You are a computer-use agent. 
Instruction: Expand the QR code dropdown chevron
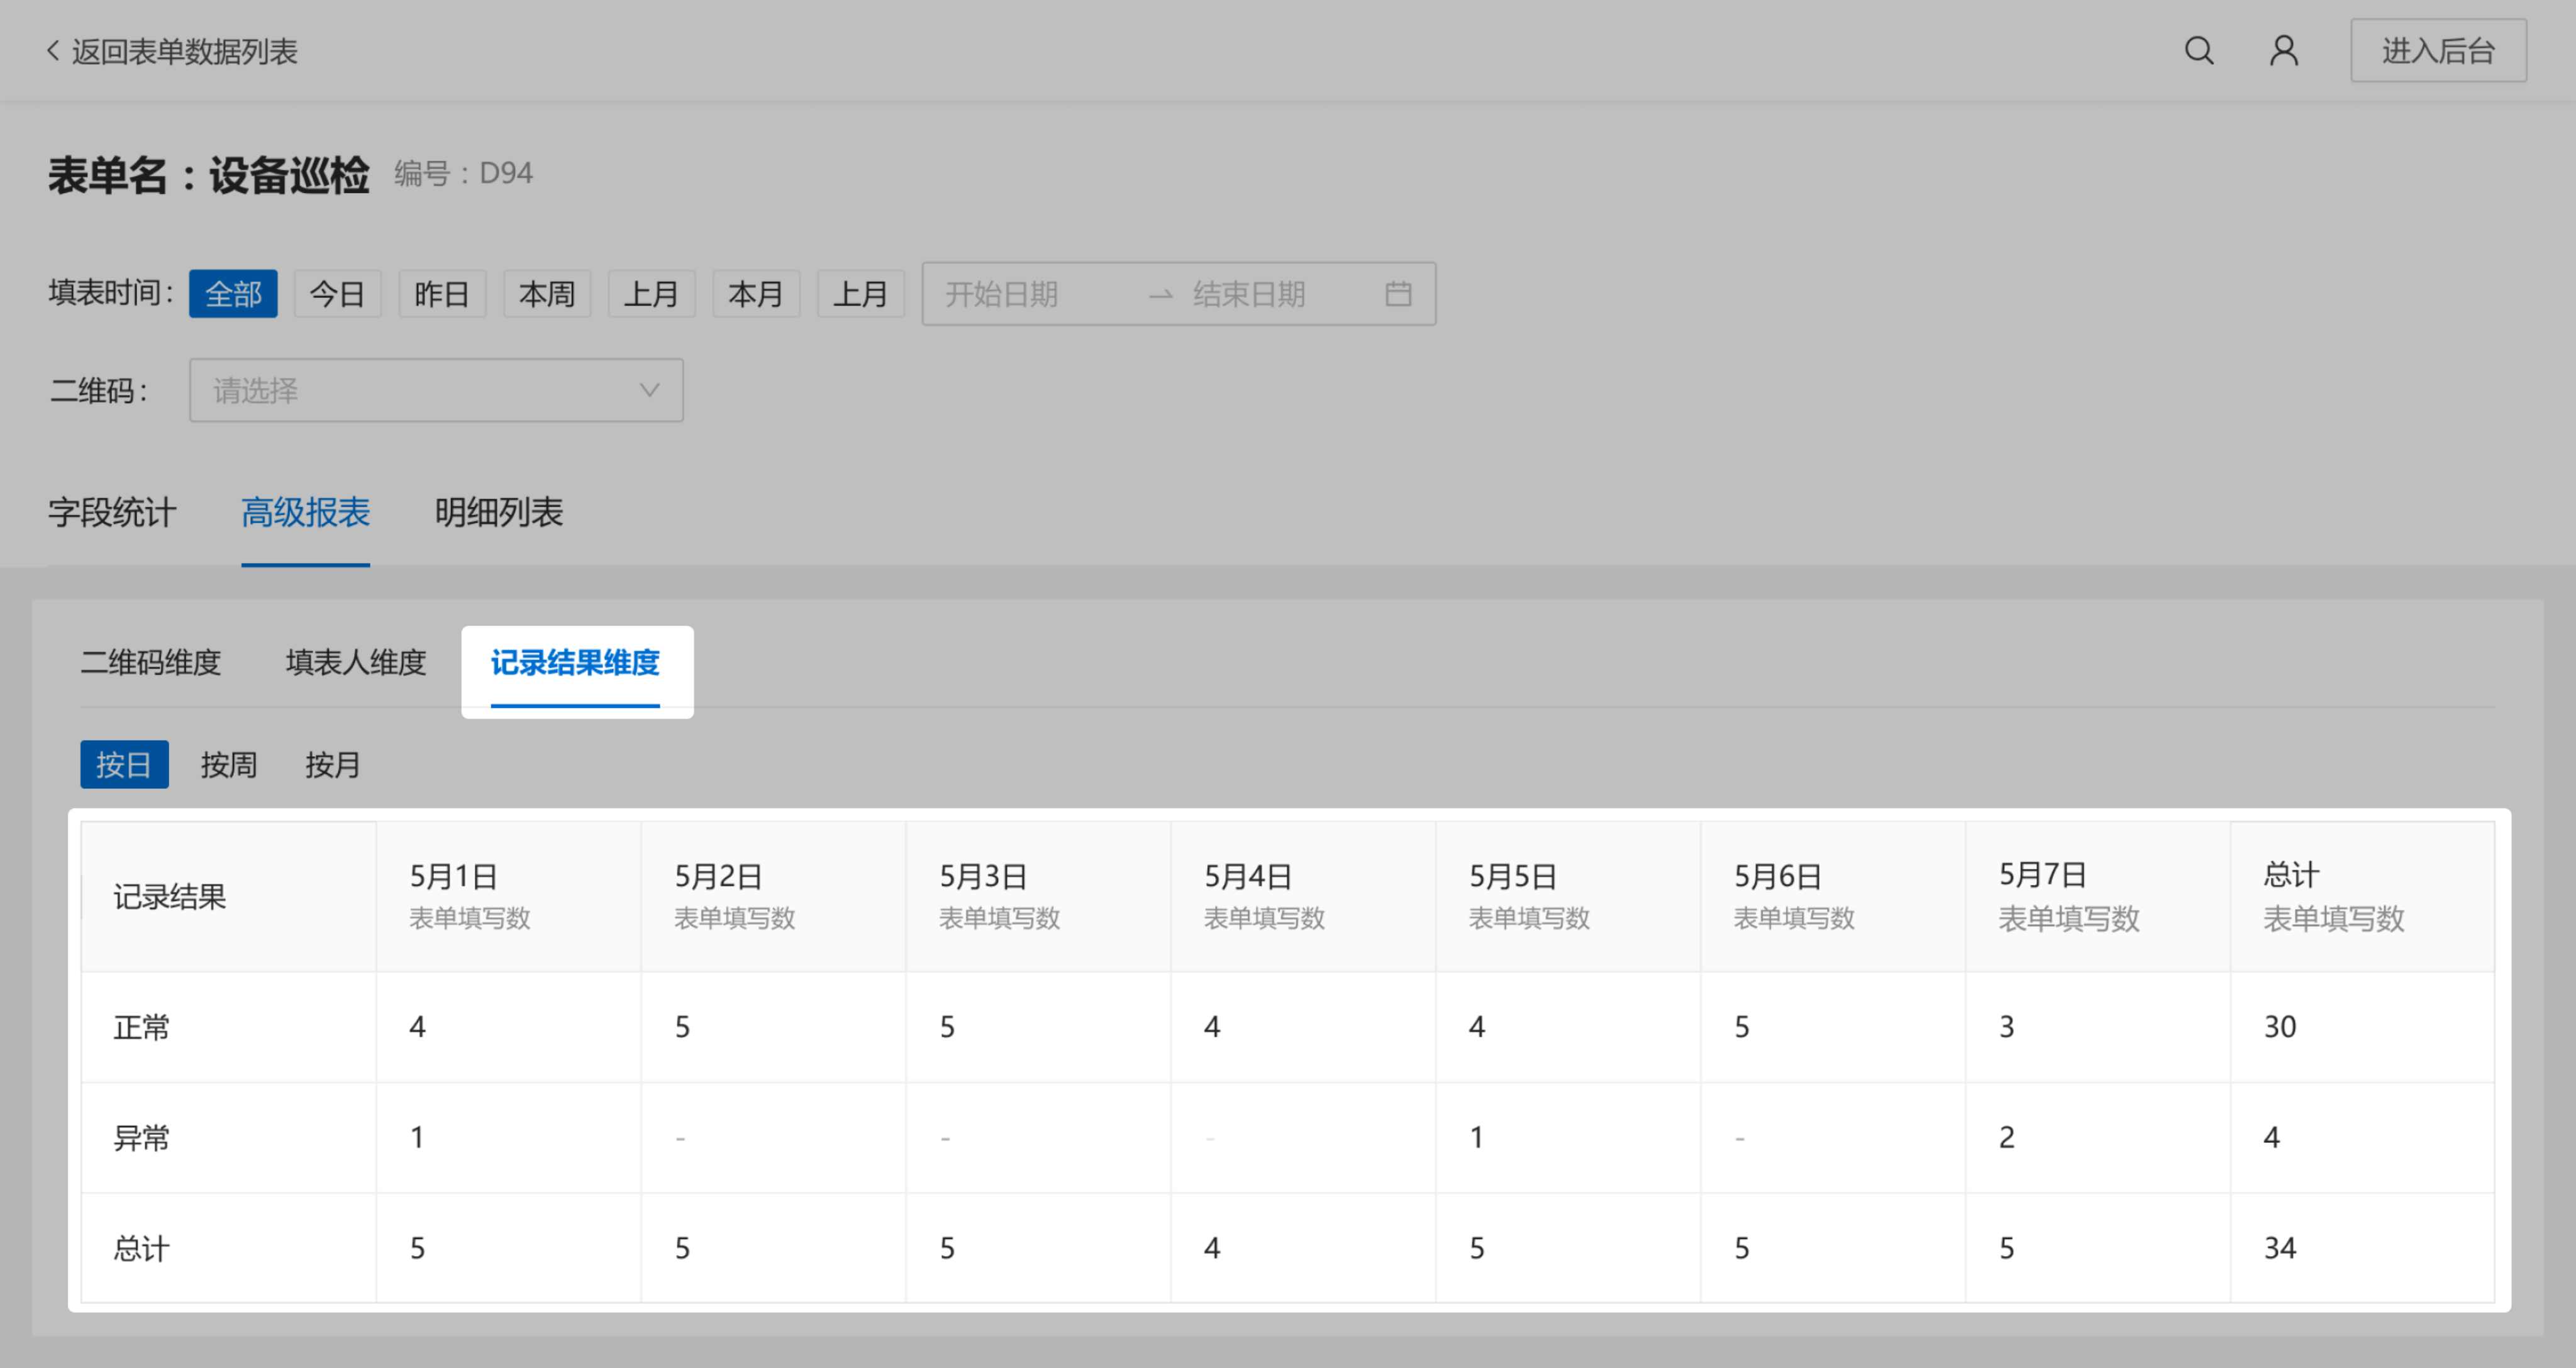(649, 390)
